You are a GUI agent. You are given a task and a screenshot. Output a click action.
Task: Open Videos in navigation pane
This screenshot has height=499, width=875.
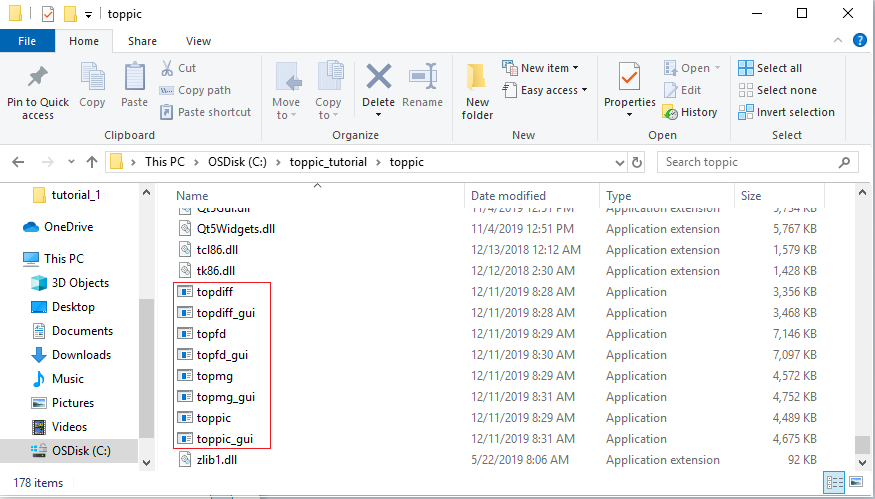[x=59, y=427]
